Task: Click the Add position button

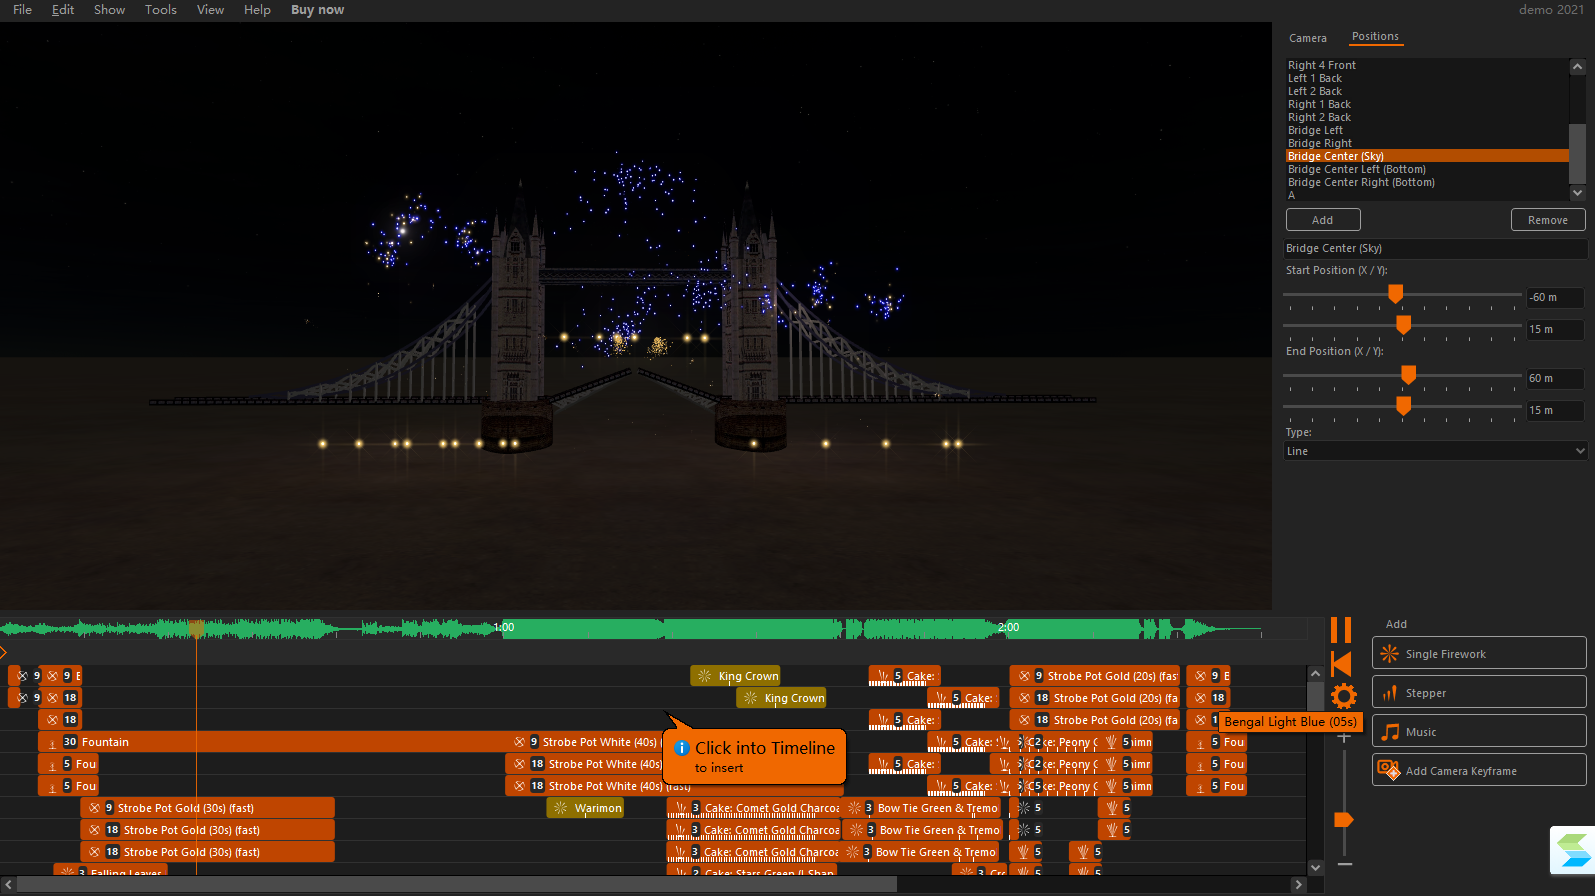Action: click(1323, 220)
